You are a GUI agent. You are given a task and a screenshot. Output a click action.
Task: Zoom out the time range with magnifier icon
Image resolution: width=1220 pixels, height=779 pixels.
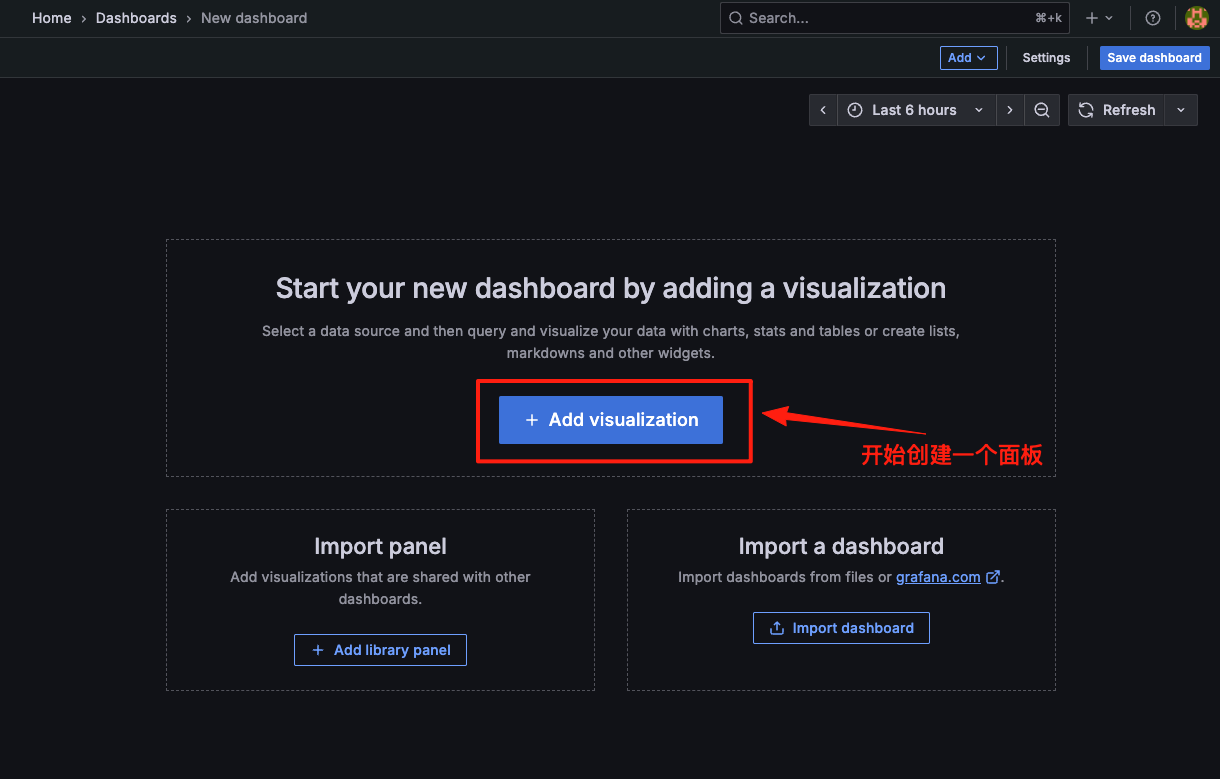(x=1042, y=110)
